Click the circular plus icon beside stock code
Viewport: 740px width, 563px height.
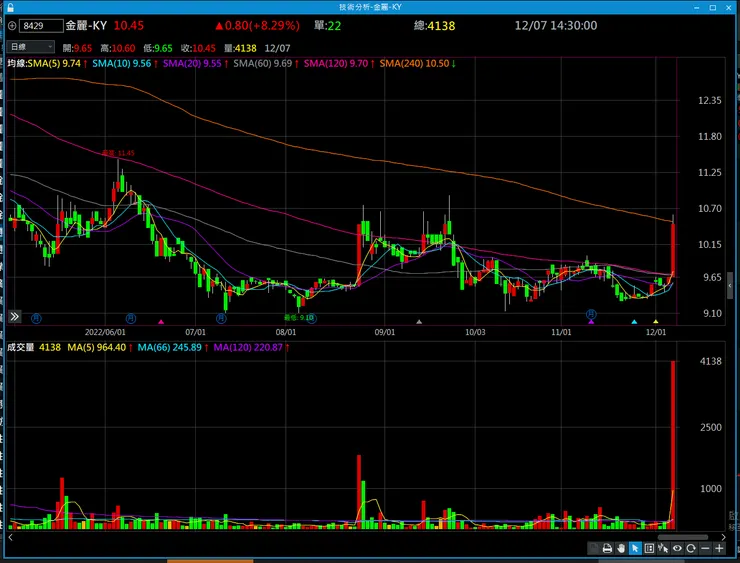coord(12,25)
